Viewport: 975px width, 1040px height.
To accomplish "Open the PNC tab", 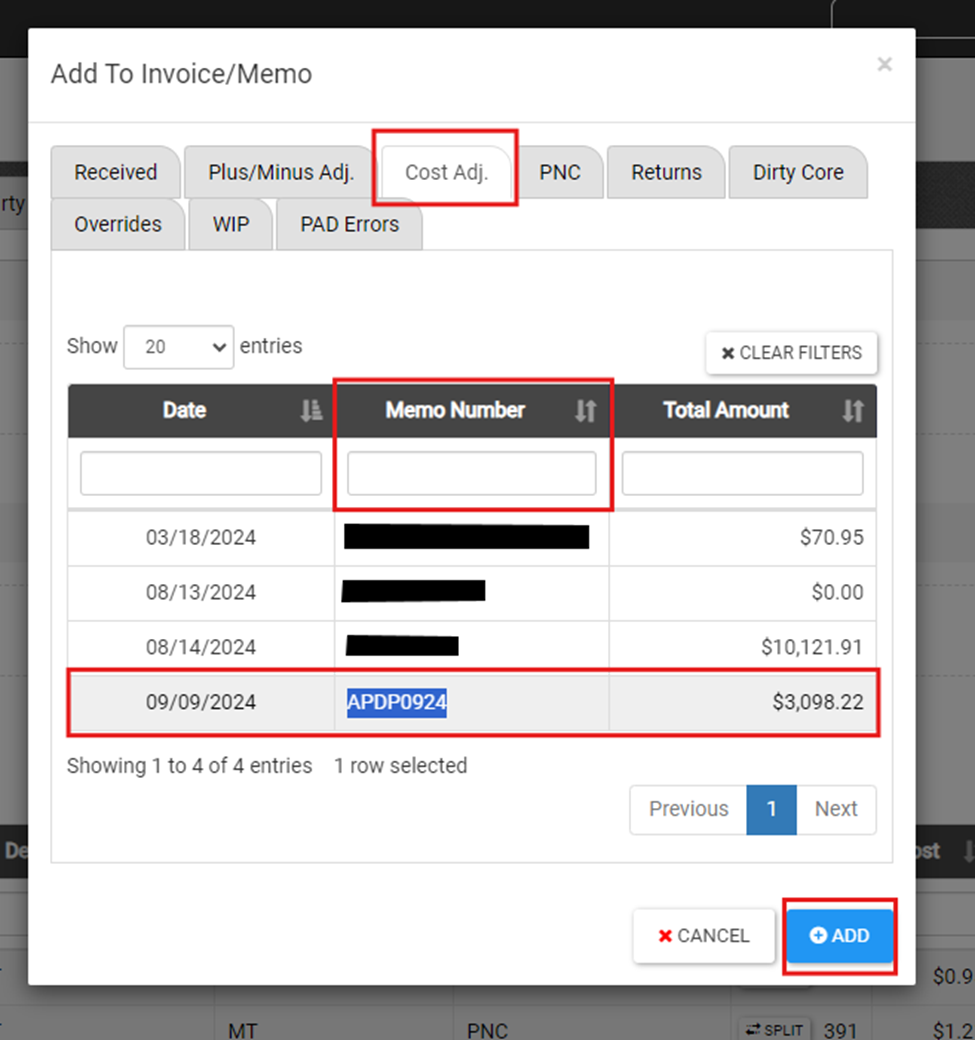I will click(x=560, y=172).
